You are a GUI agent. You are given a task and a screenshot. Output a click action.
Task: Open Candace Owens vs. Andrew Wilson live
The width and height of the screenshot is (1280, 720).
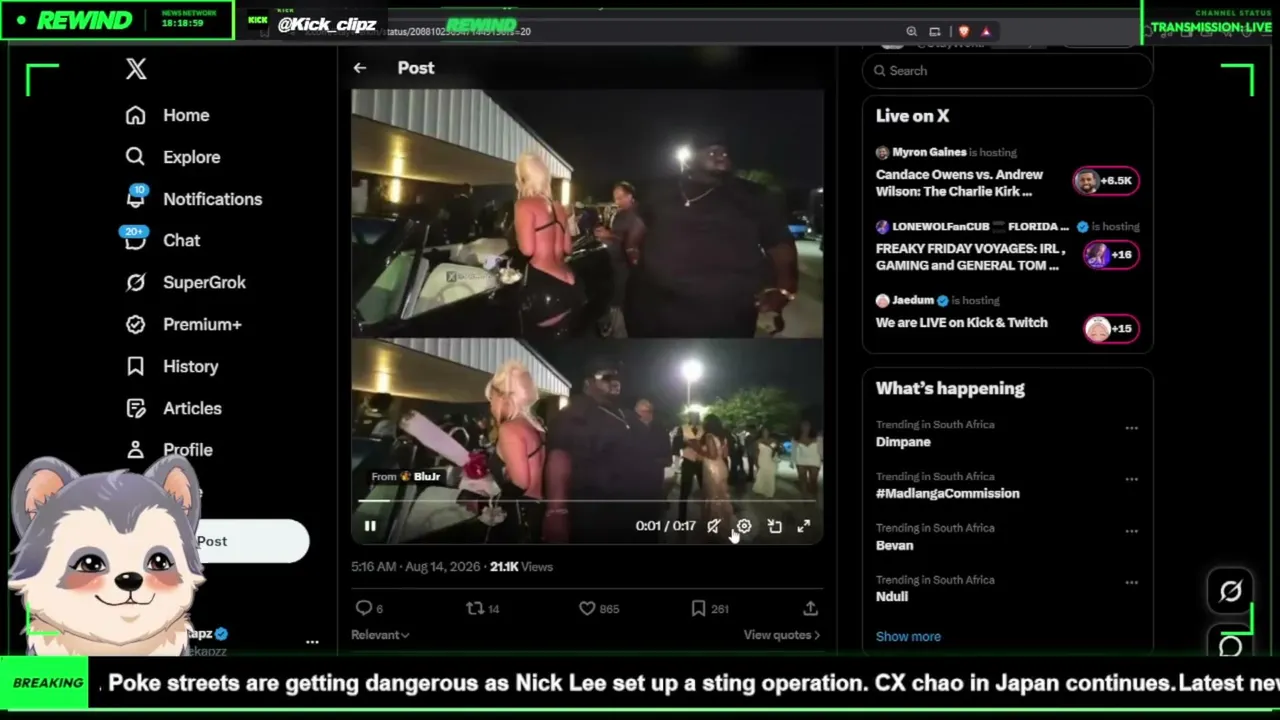959,183
